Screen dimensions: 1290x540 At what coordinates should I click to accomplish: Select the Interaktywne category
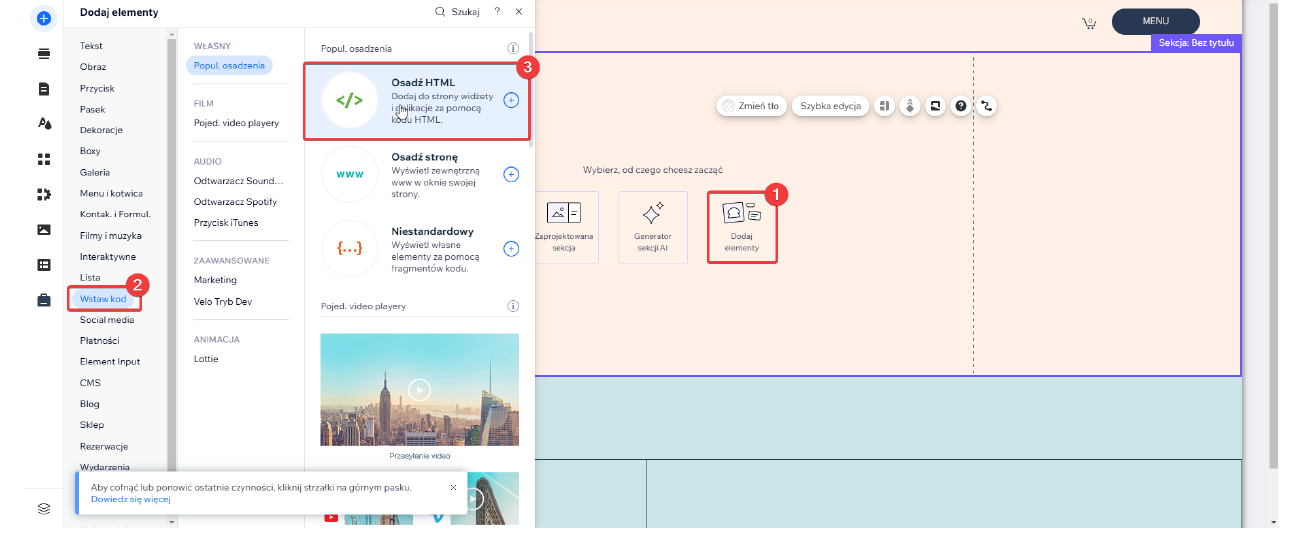click(108, 256)
